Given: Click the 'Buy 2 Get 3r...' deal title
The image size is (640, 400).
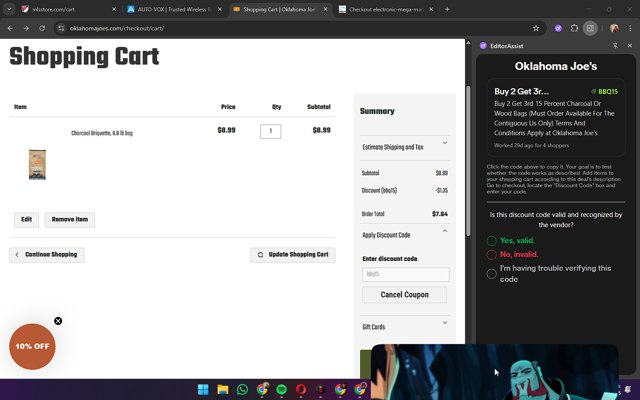Looking at the screenshot, I should point(521,91).
